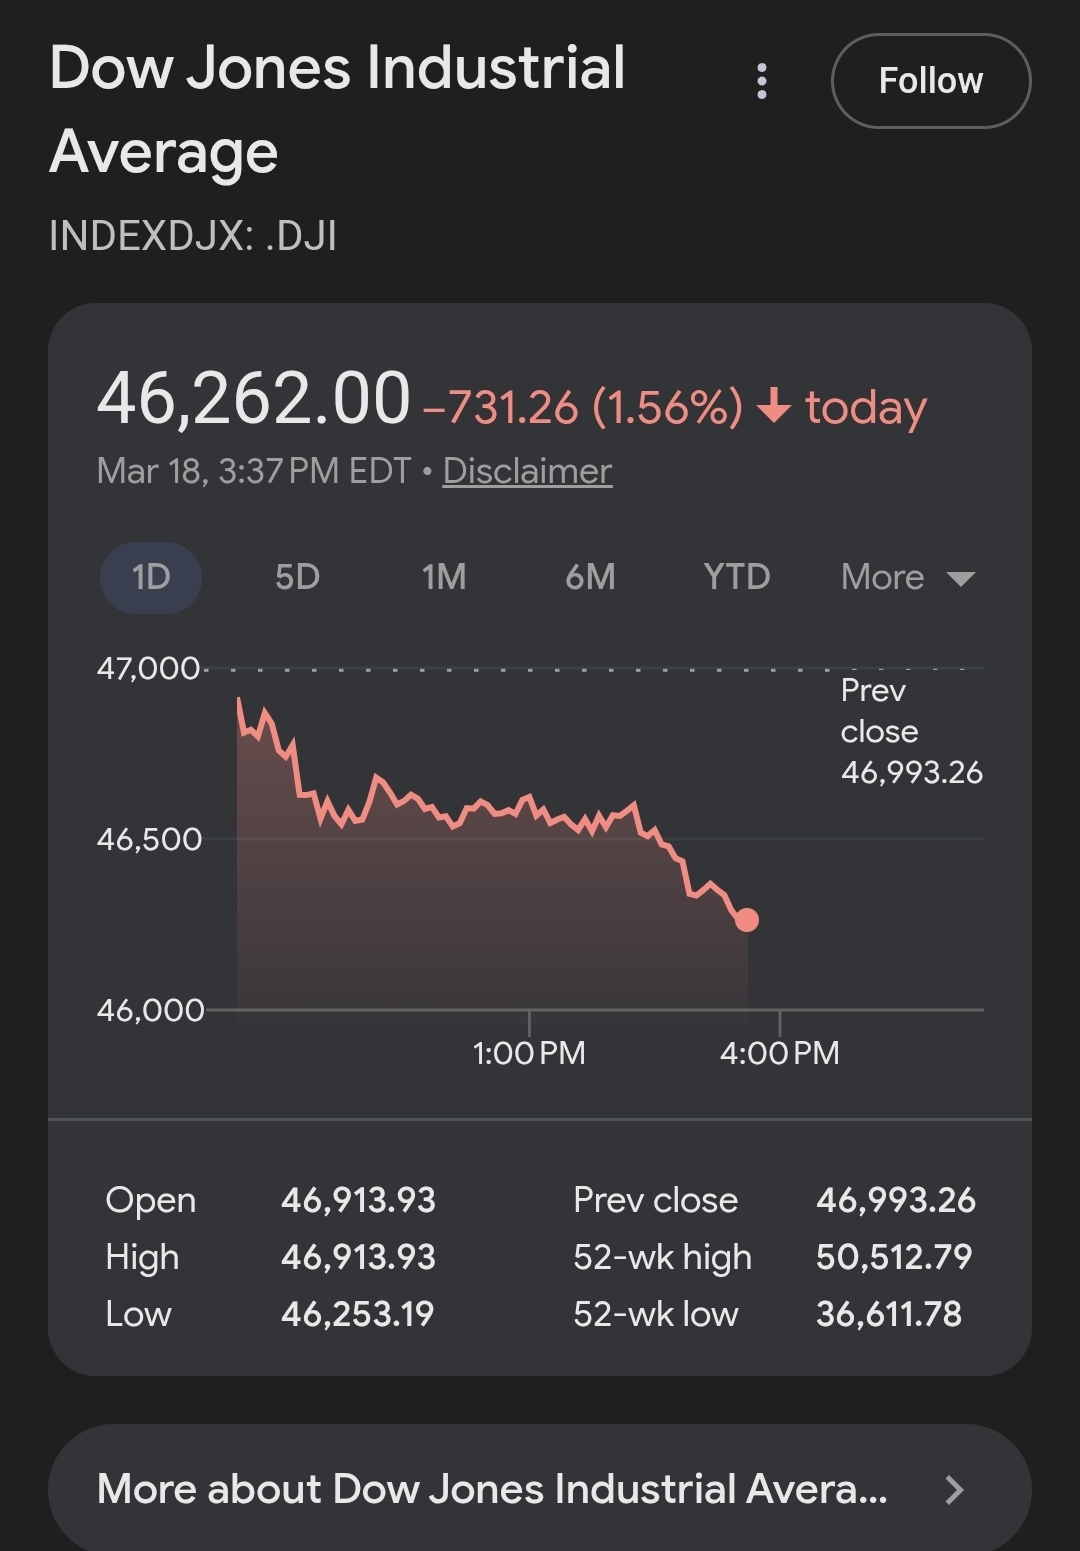Open the three-dot more options menu
The width and height of the screenshot is (1080, 1551).
pos(762,81)
